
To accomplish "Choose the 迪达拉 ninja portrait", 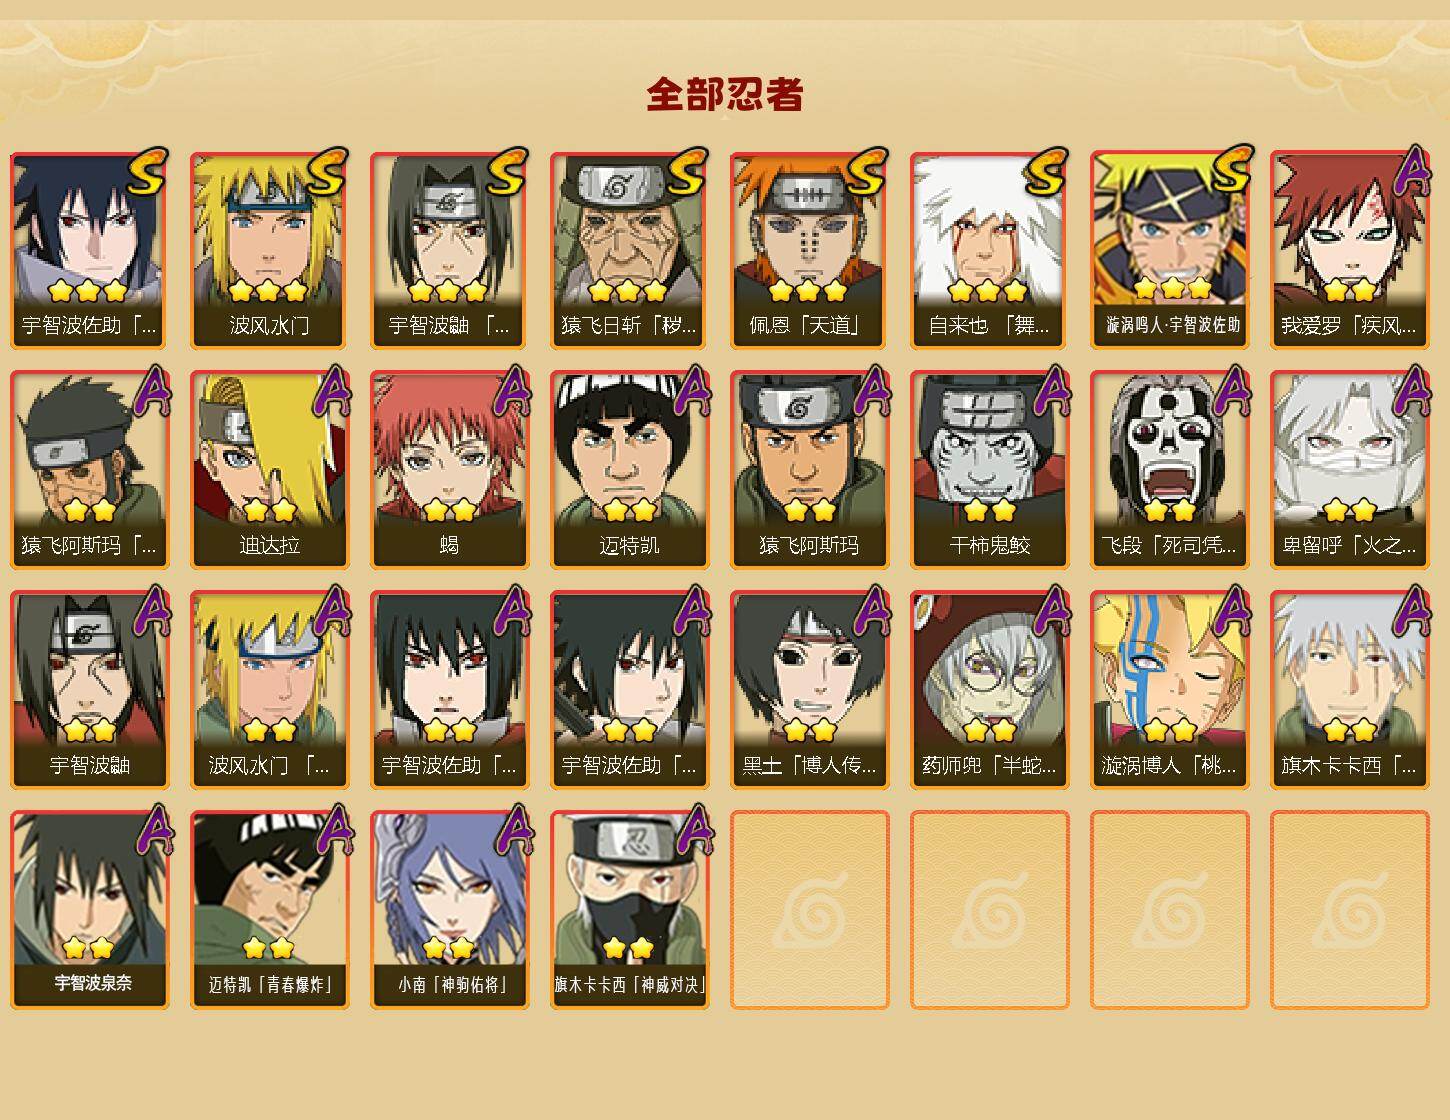I will coord(269,470).
